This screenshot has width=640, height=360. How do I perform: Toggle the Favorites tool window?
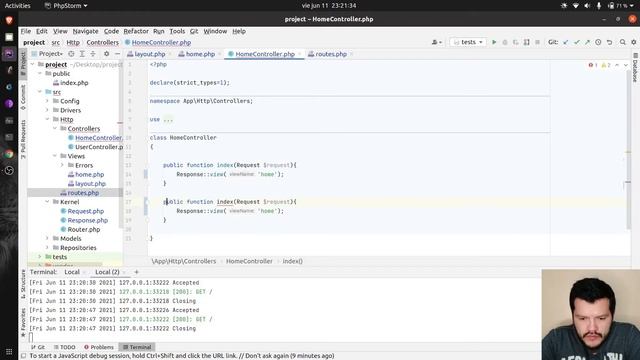pos(23,322)
